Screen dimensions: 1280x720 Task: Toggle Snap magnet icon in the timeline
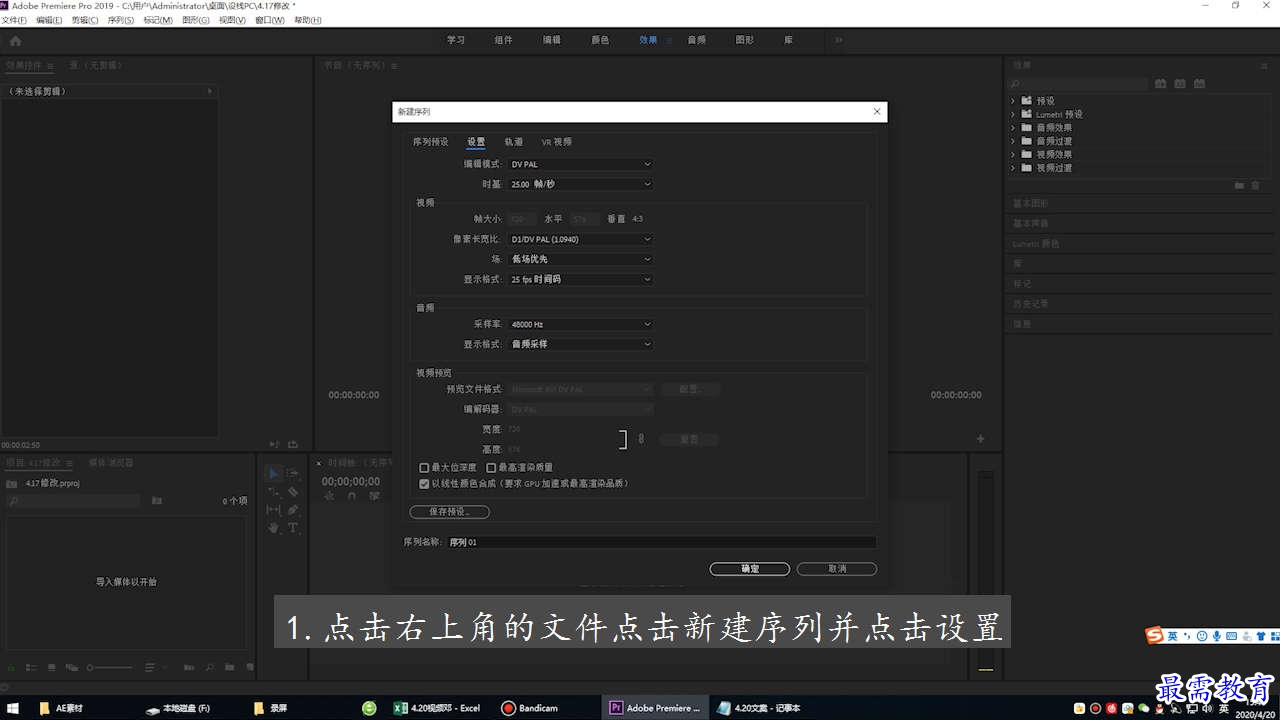pyautogui.click(x=351, y=495)
